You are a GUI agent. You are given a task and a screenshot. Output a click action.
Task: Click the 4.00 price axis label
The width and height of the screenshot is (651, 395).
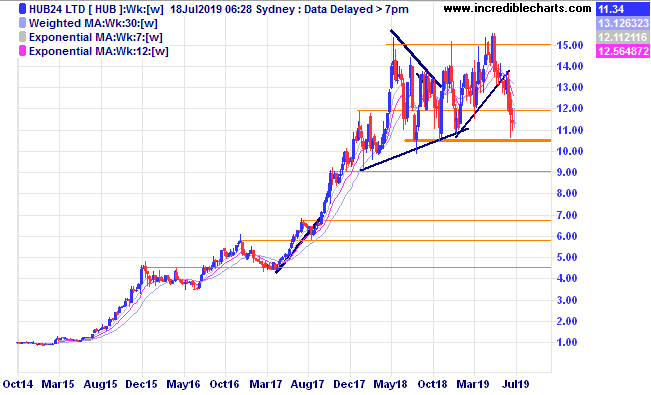[566, 279]
